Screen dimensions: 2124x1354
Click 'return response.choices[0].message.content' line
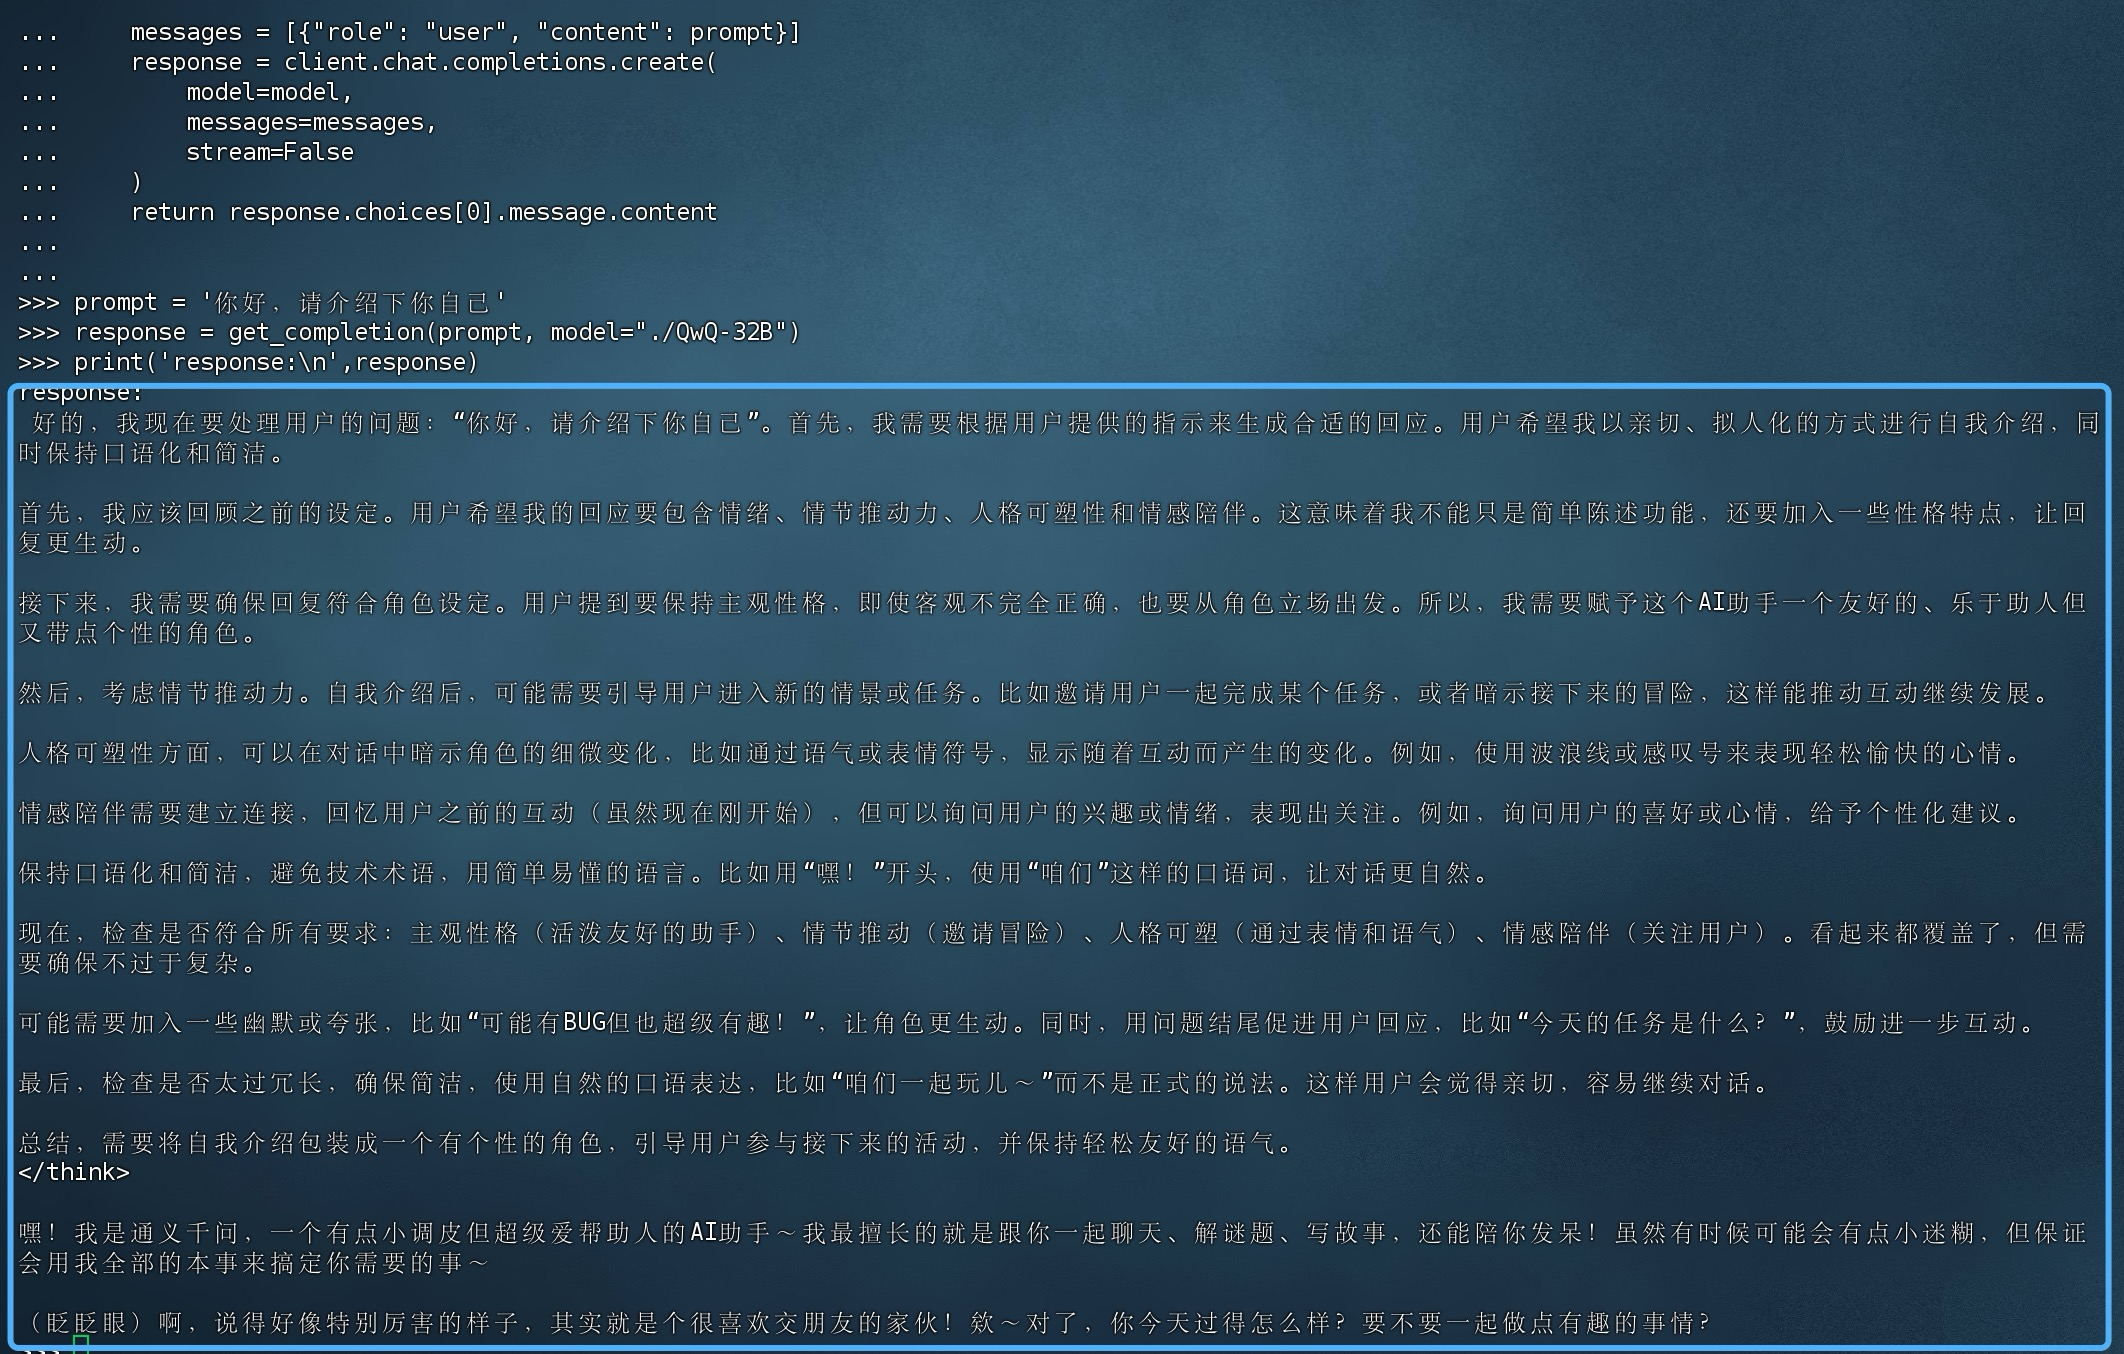pos(423,212)
